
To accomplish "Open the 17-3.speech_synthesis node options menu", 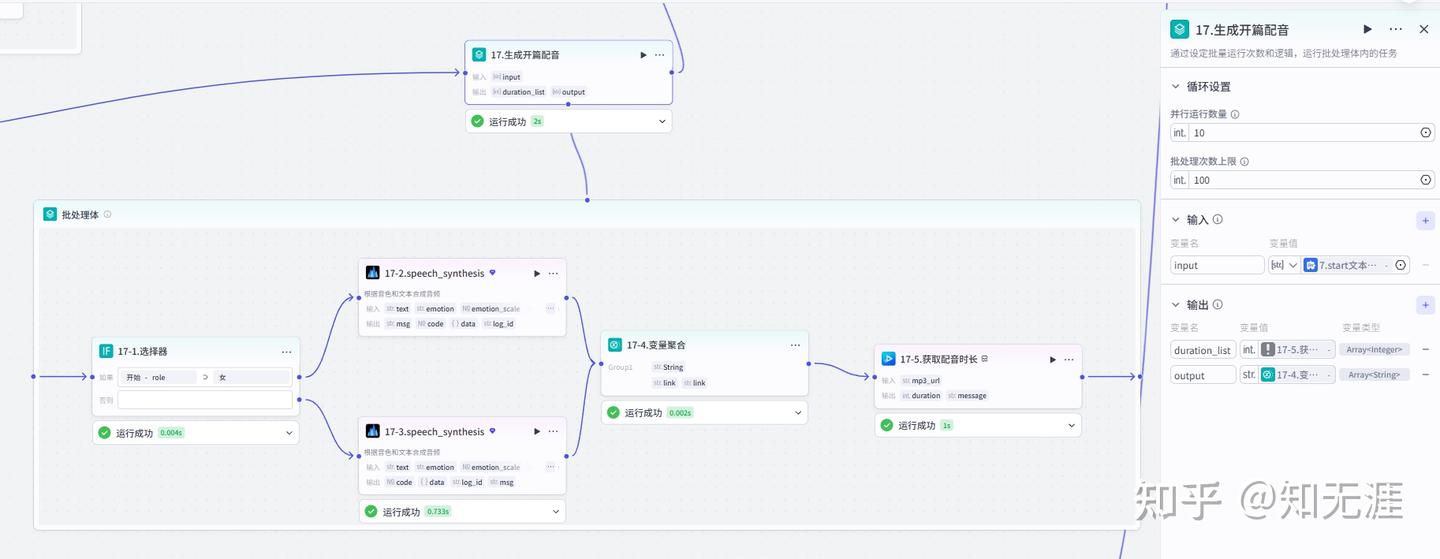I will click(553, 432).
